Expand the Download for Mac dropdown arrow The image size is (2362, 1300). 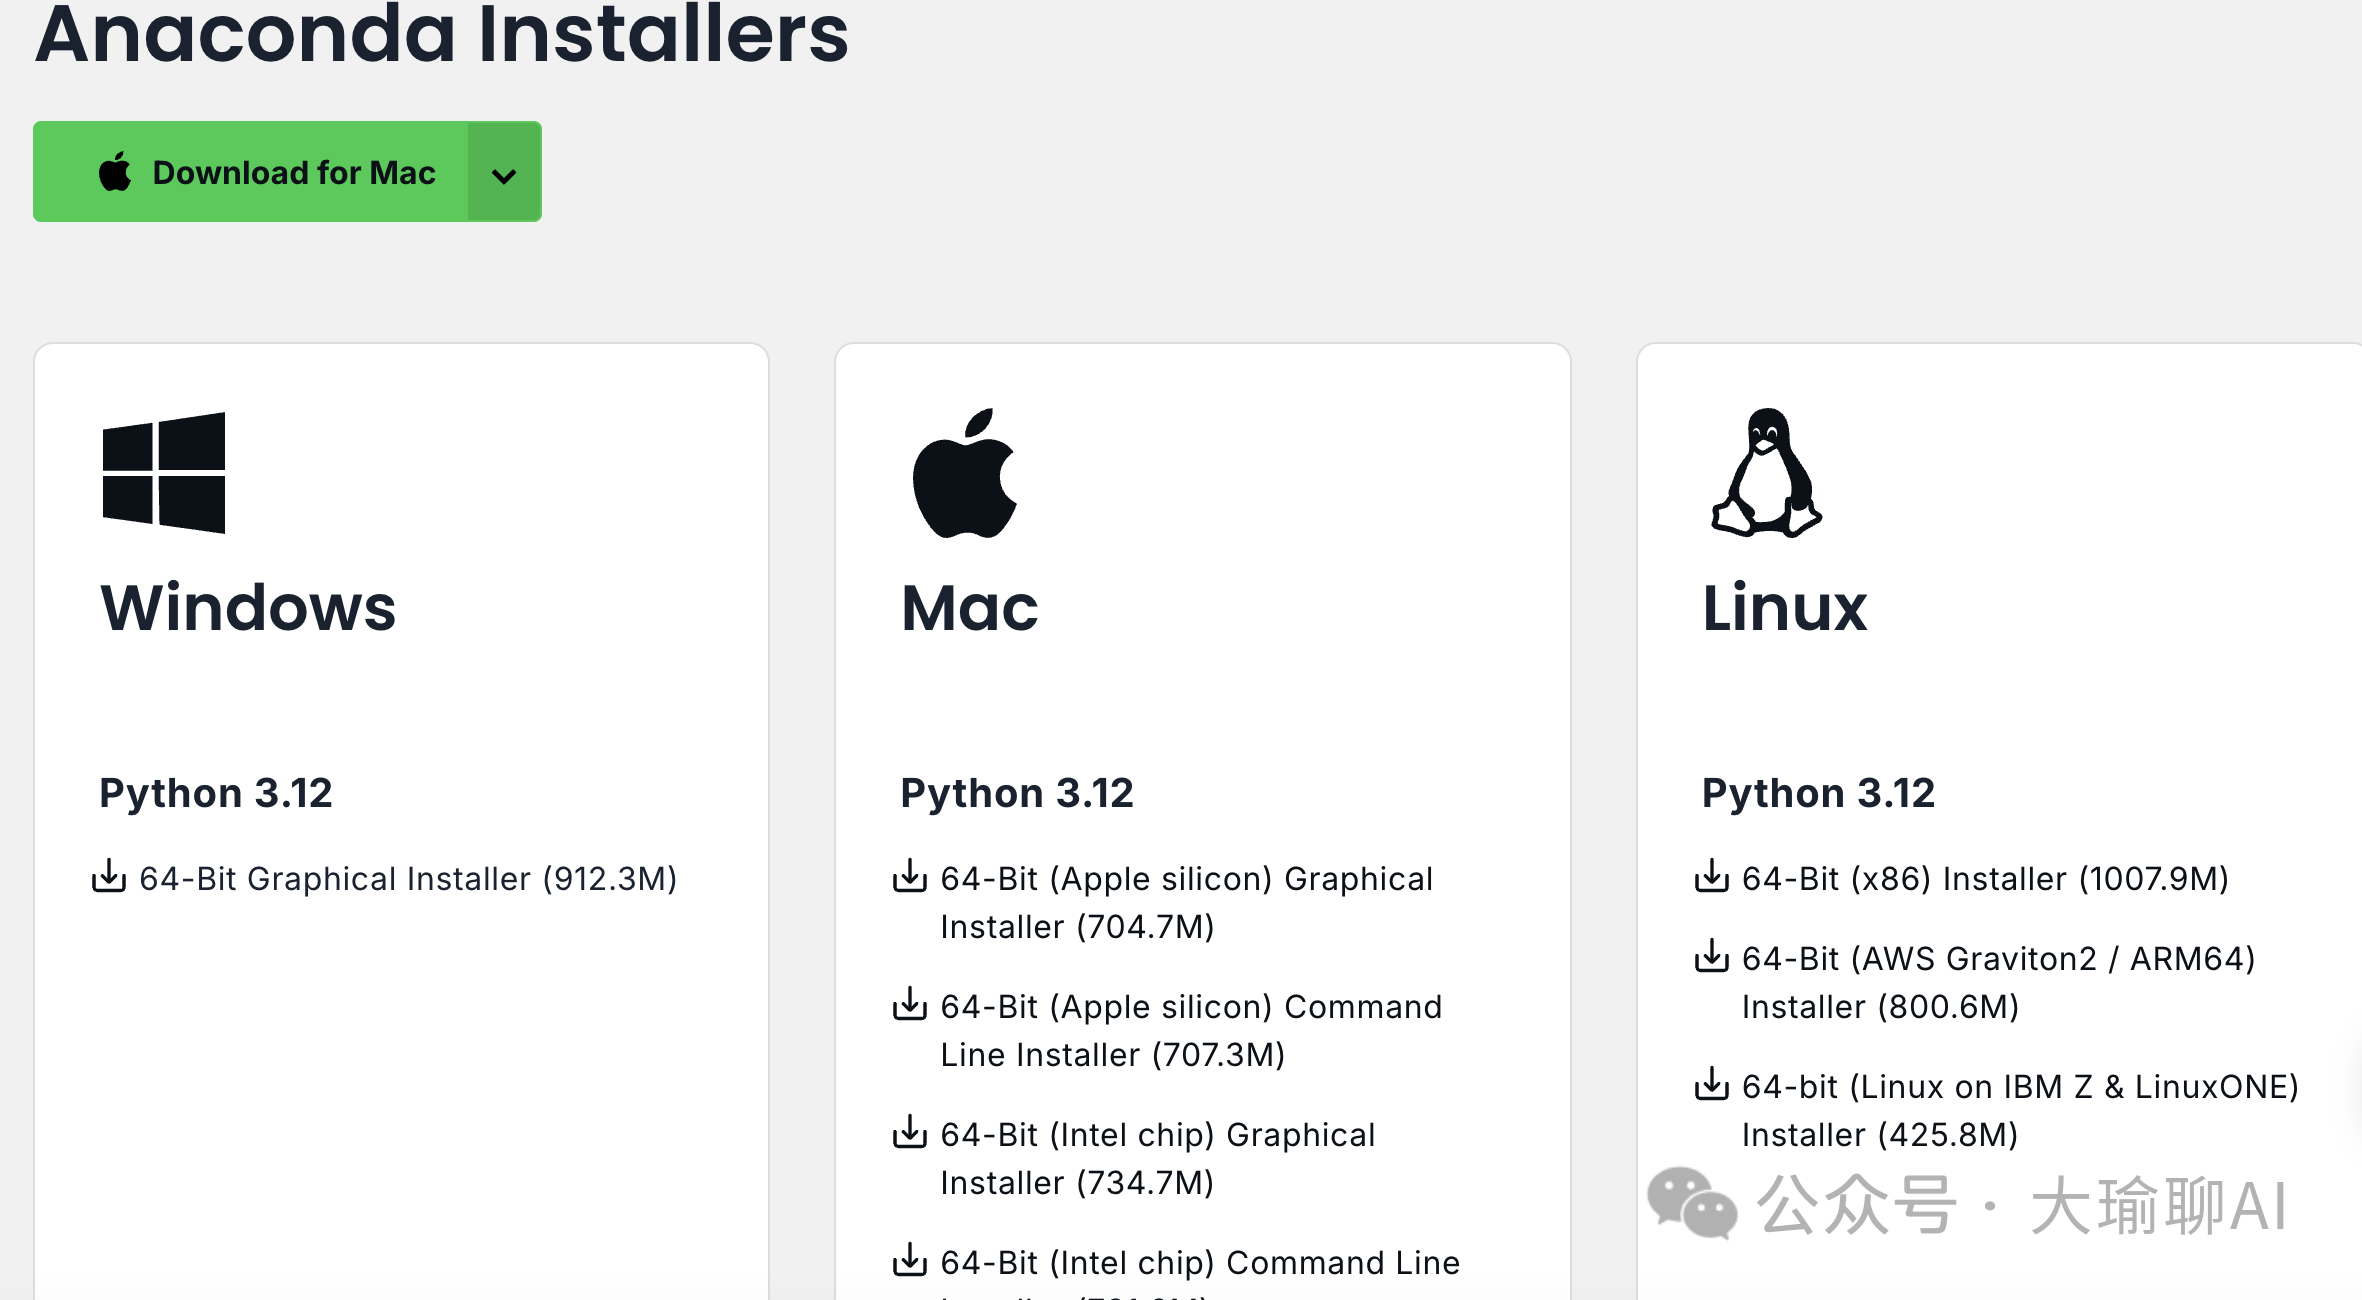[x=504, y=175]
